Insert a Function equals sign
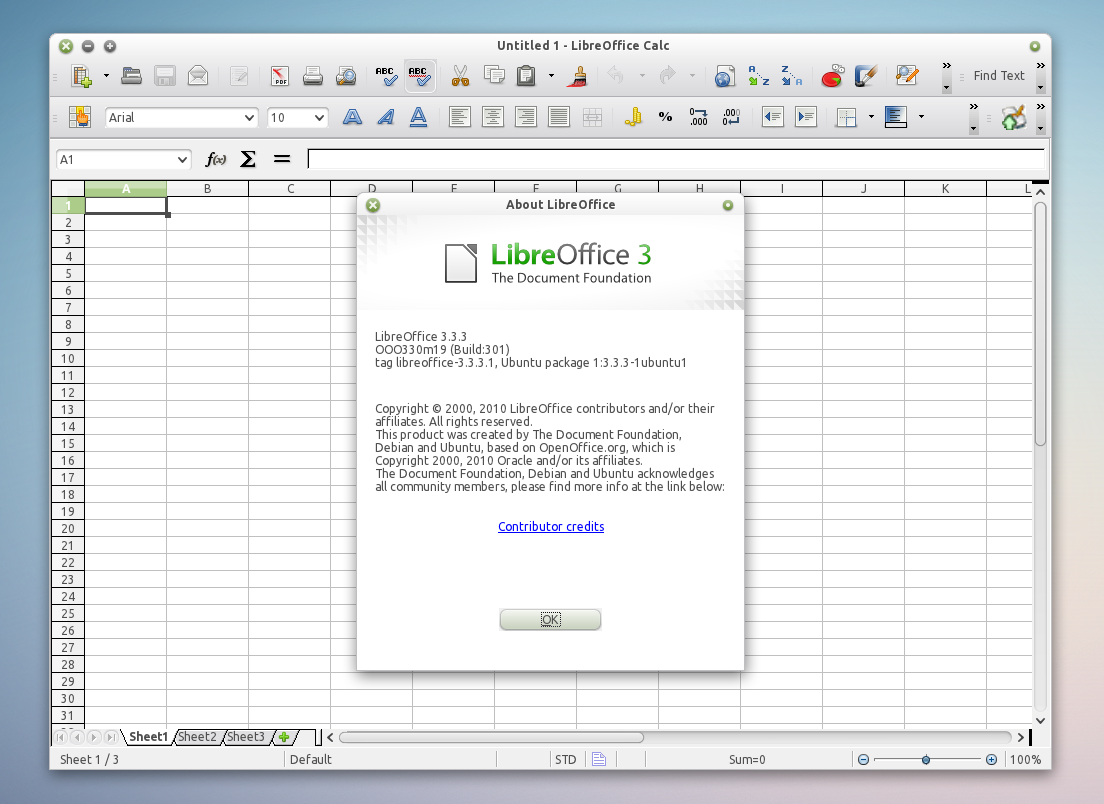1104x804 pixels. [x=282, y=160]
